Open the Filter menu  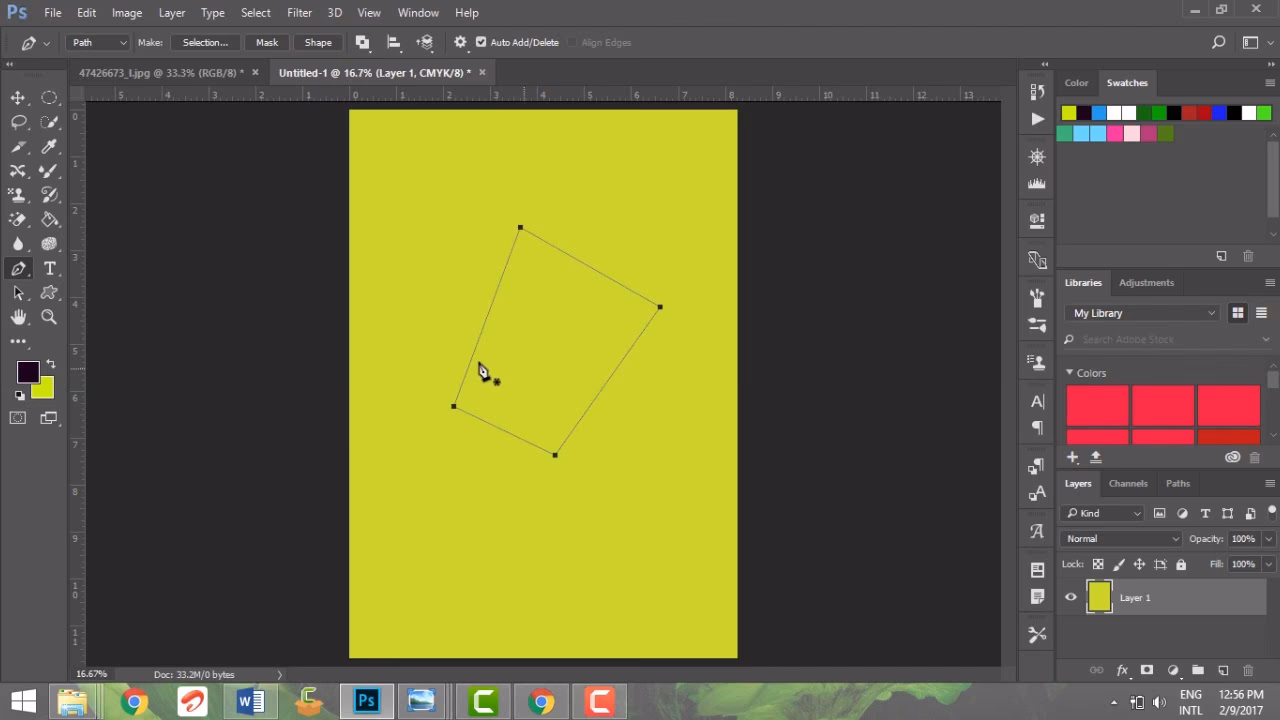point(299,12)
